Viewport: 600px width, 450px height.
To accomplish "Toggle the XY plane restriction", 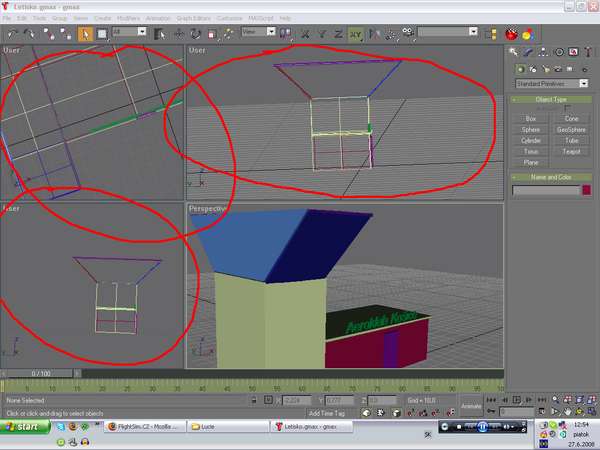I will (355, 34).
